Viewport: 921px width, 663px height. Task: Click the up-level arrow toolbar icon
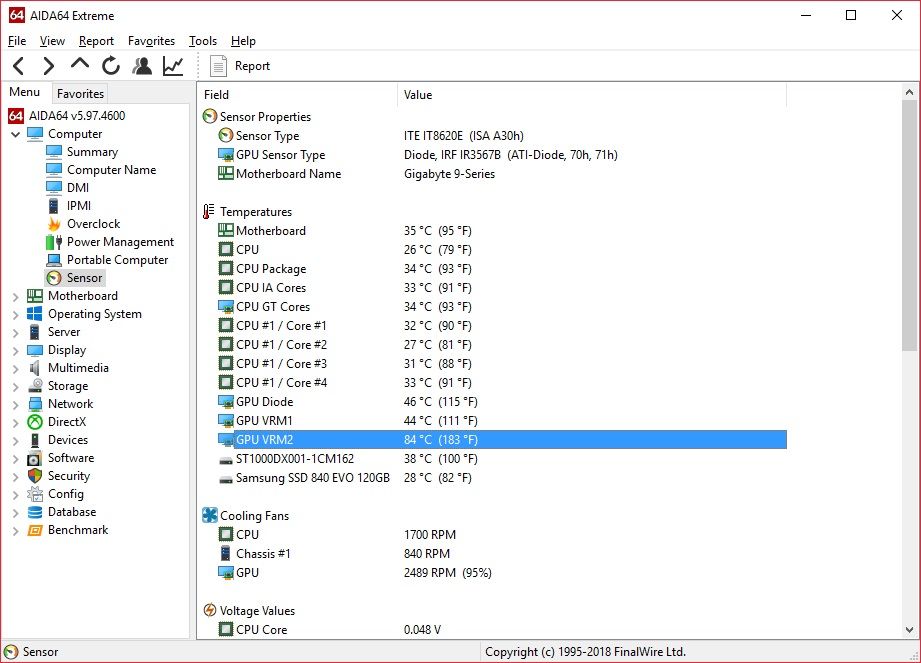point(80,63)
